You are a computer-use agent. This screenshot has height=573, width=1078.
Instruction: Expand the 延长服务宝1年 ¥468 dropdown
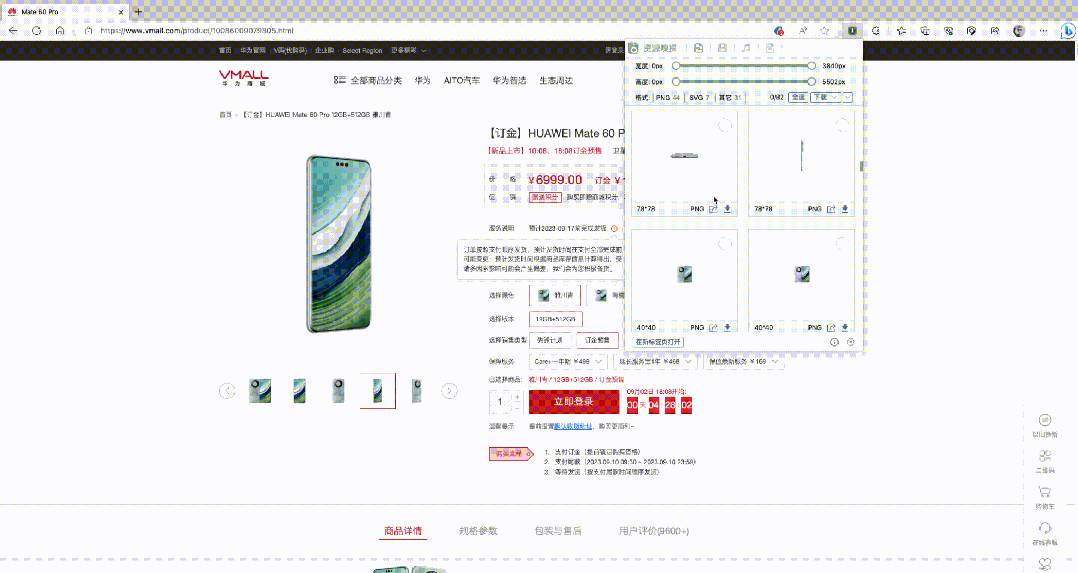654,361
